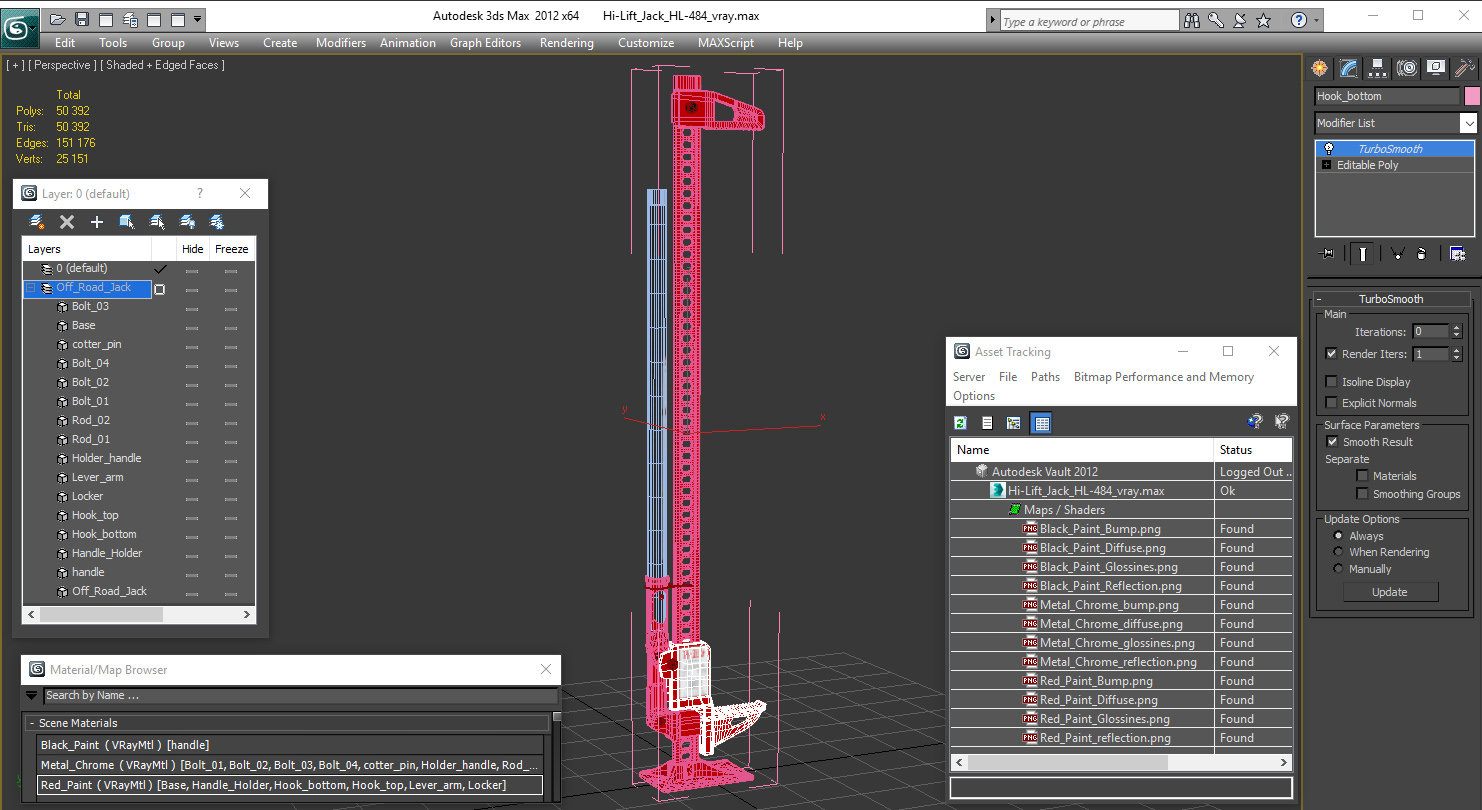Screen dimensions: 1482x810
Task: Enable the Explicit Normals checkbox
Action: 1331,403
